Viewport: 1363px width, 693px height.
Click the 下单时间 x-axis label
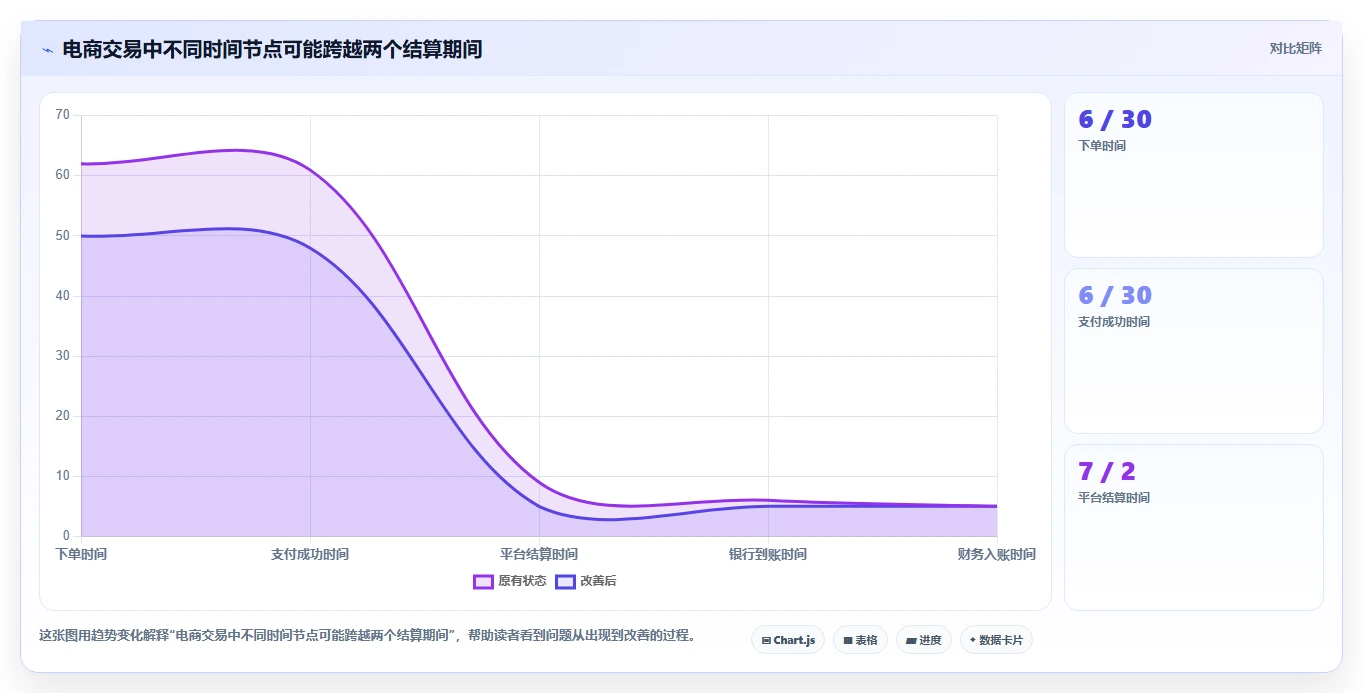[x=81, y=554]
